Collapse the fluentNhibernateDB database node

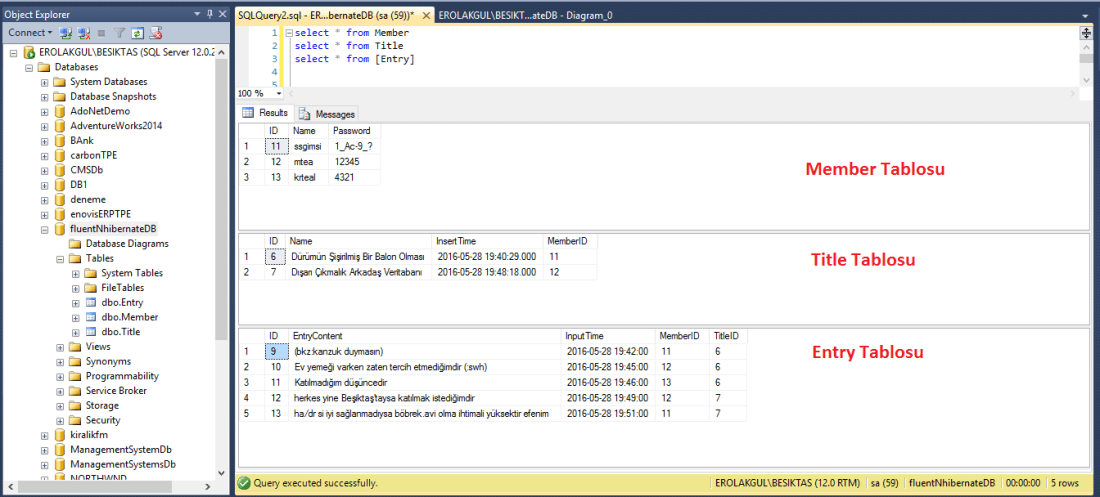[44, 229]
